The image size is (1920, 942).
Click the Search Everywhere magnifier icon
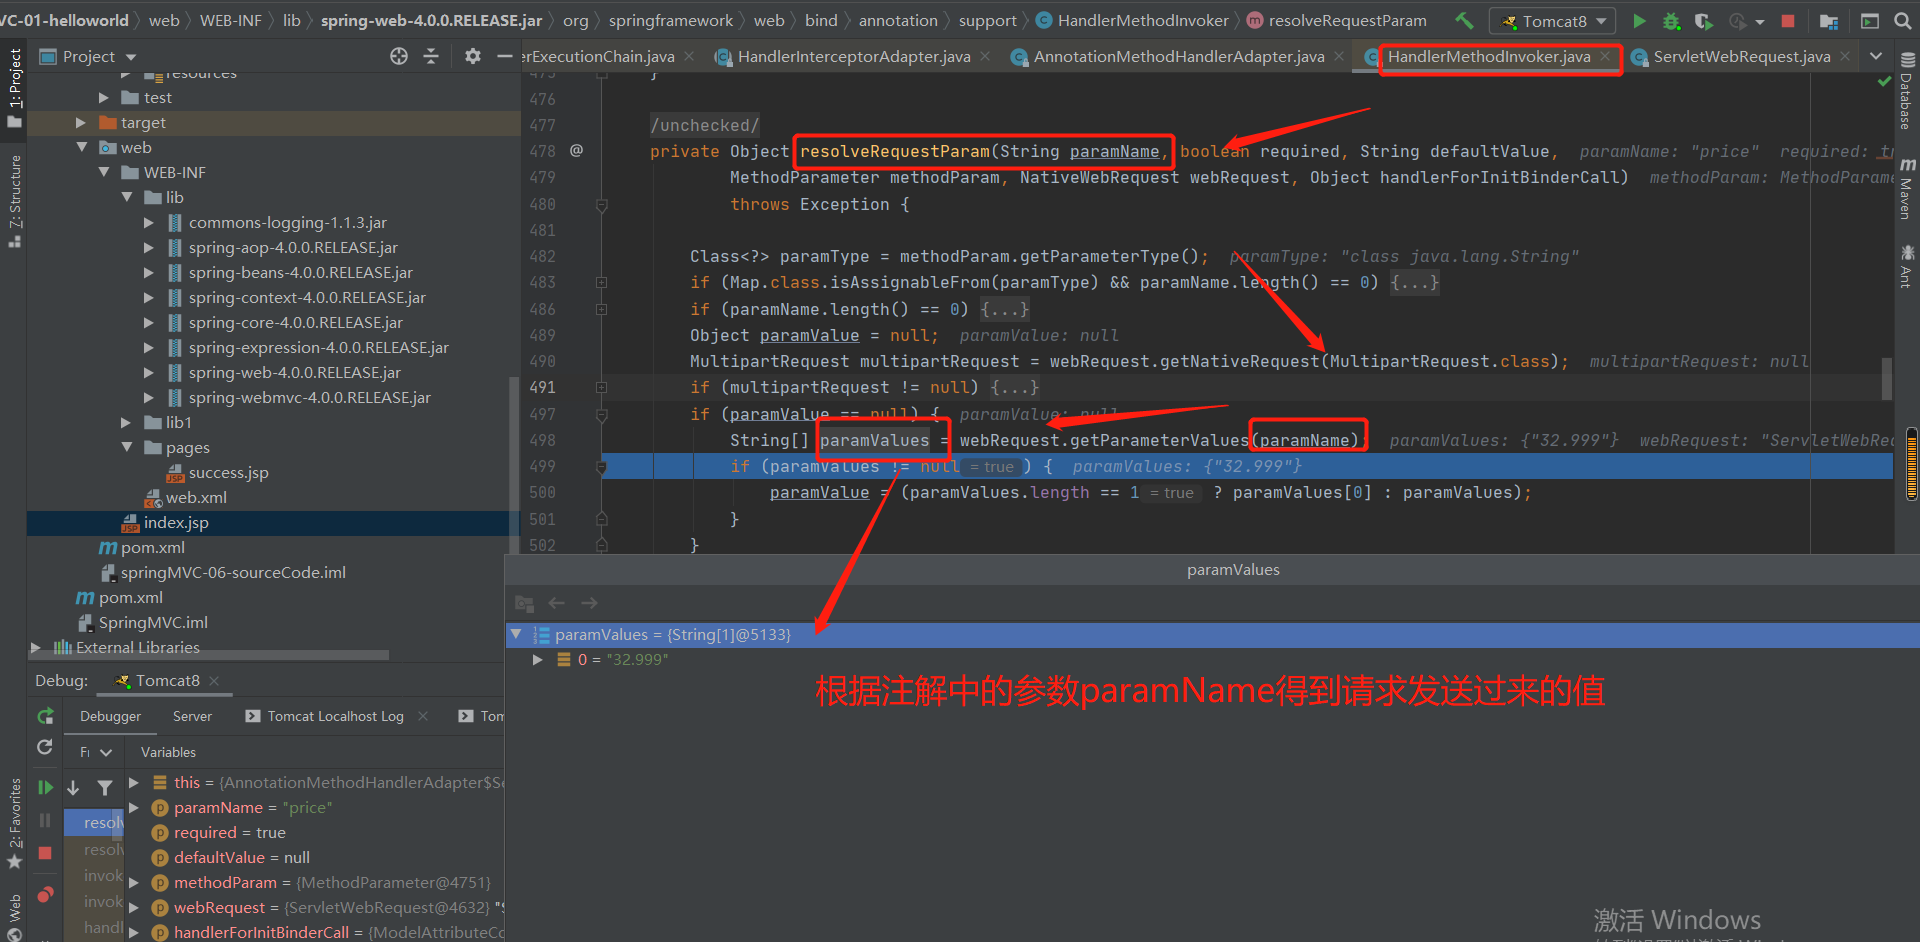point(1902,20)
